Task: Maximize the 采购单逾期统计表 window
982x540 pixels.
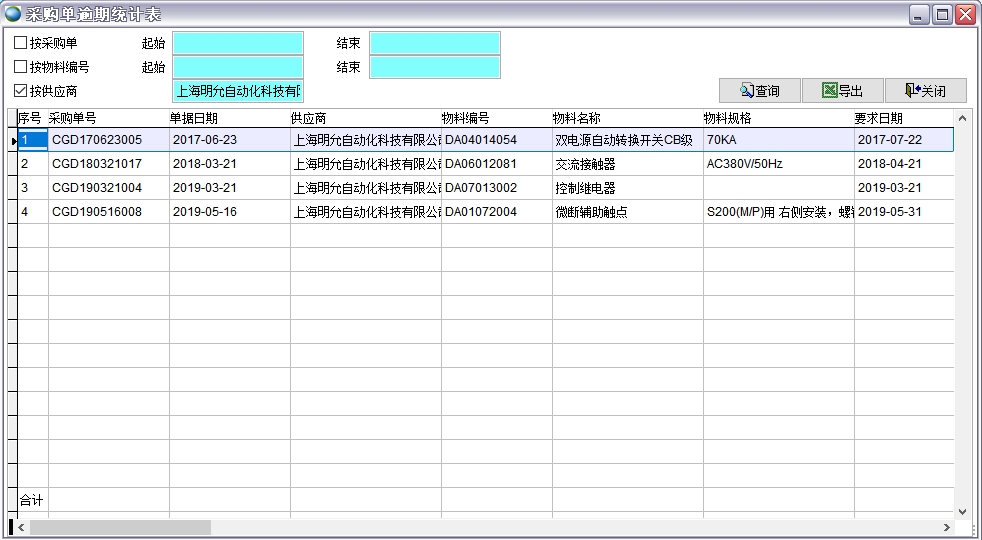Action: click(942, 14)
